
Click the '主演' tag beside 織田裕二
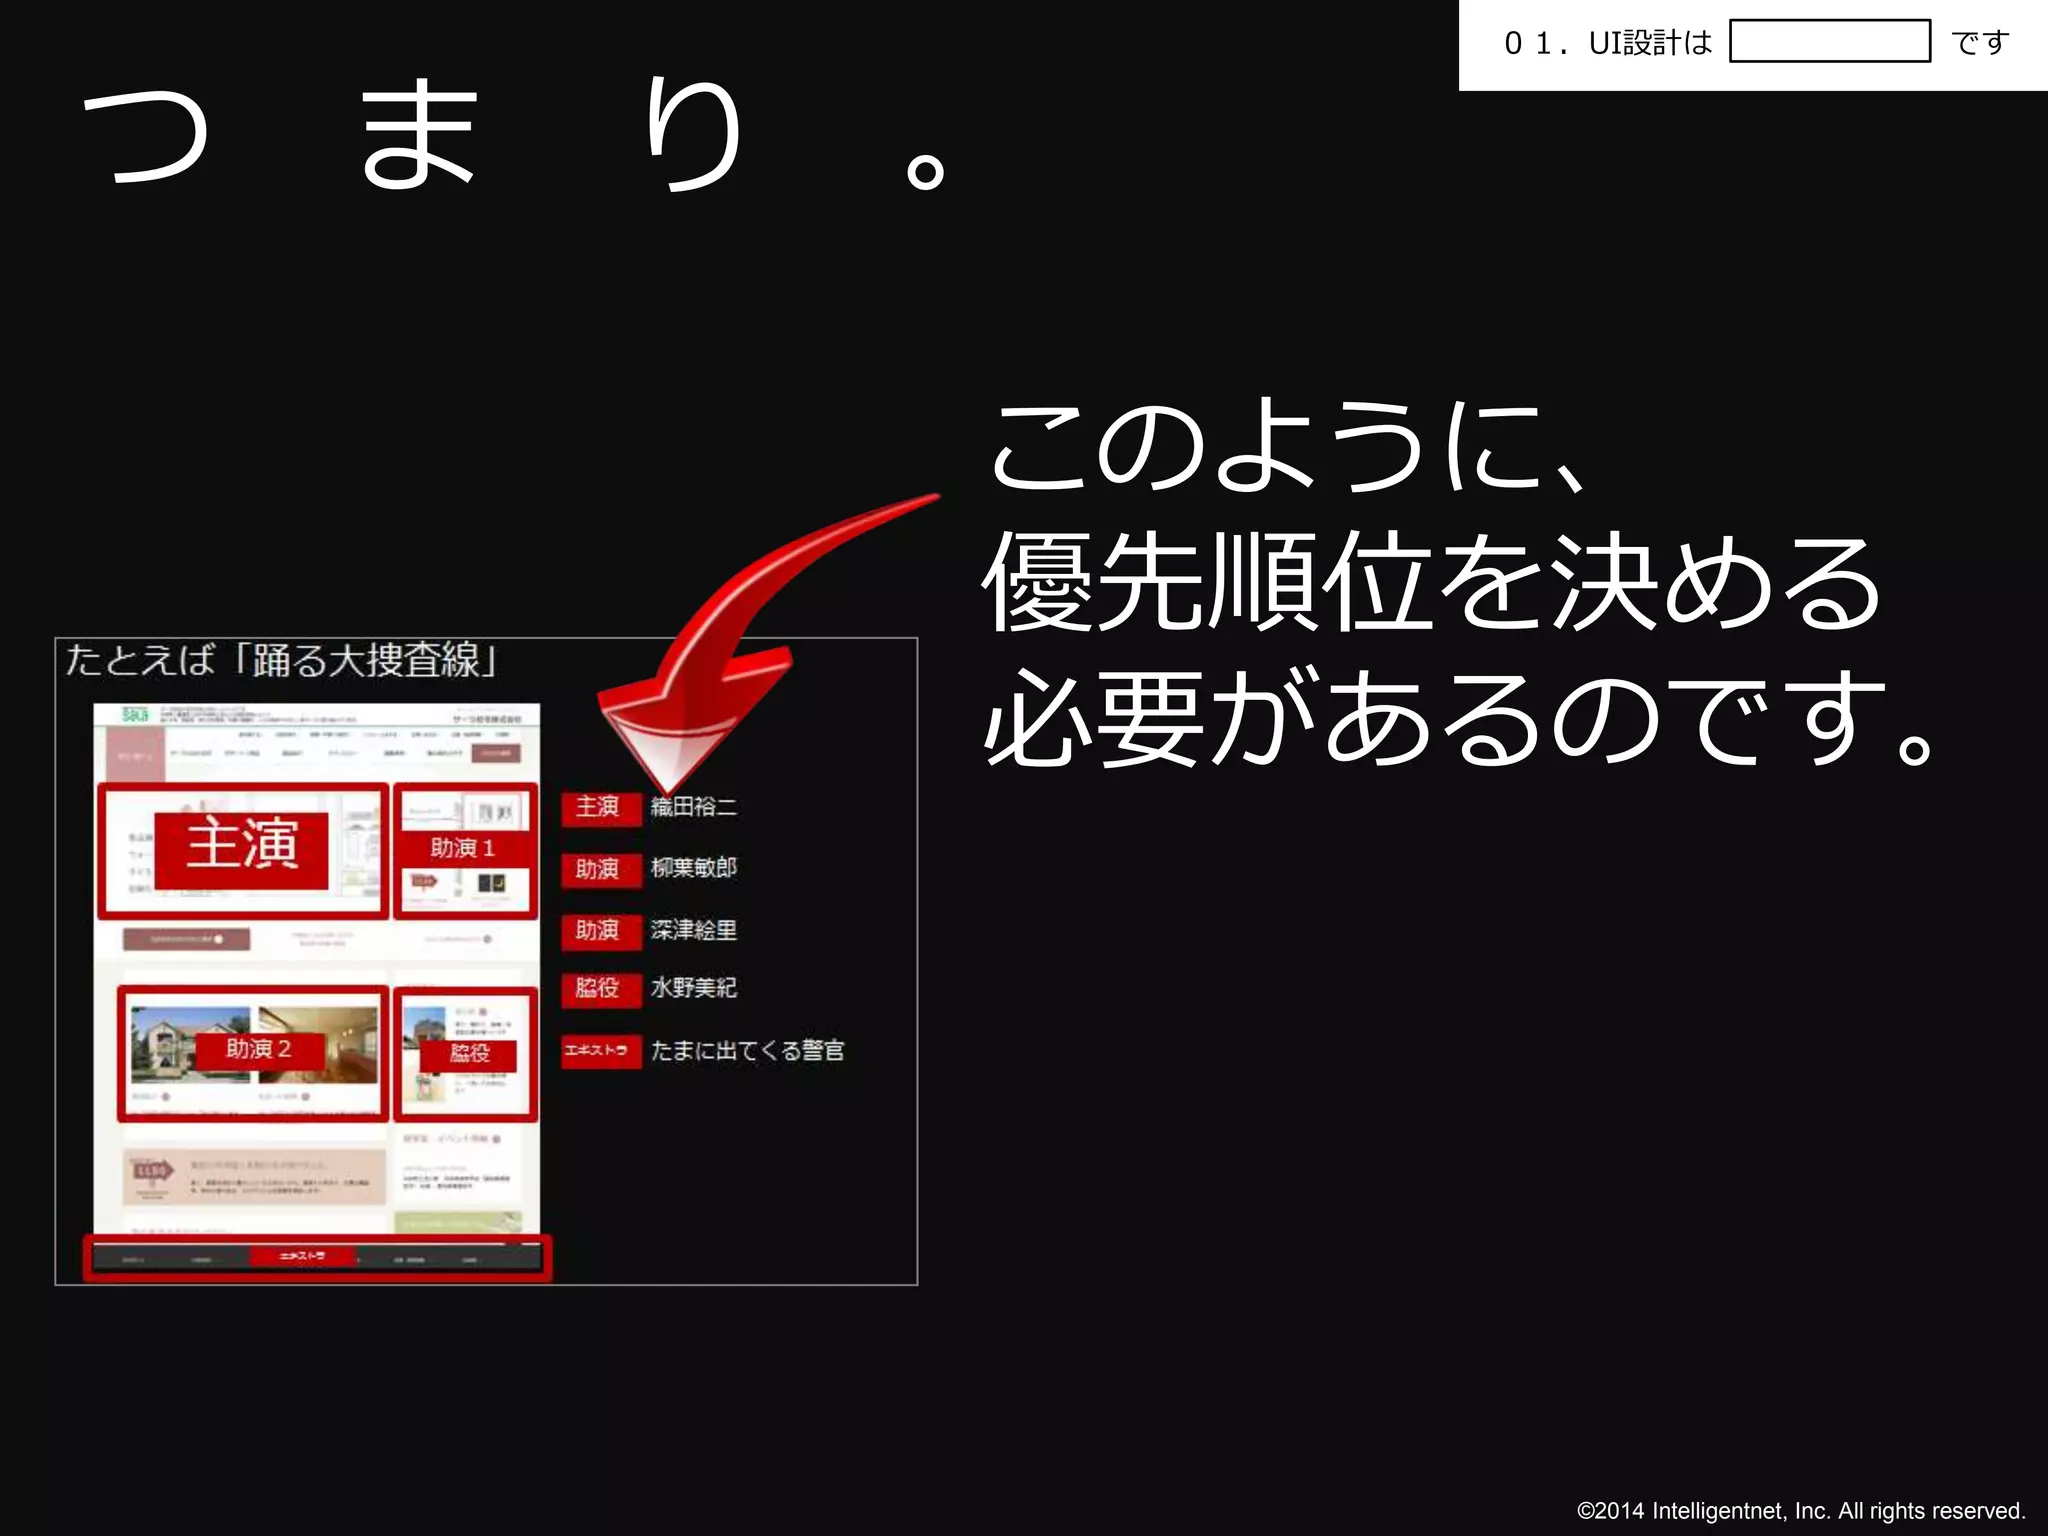pyautogui.click(x=600, y=807)
